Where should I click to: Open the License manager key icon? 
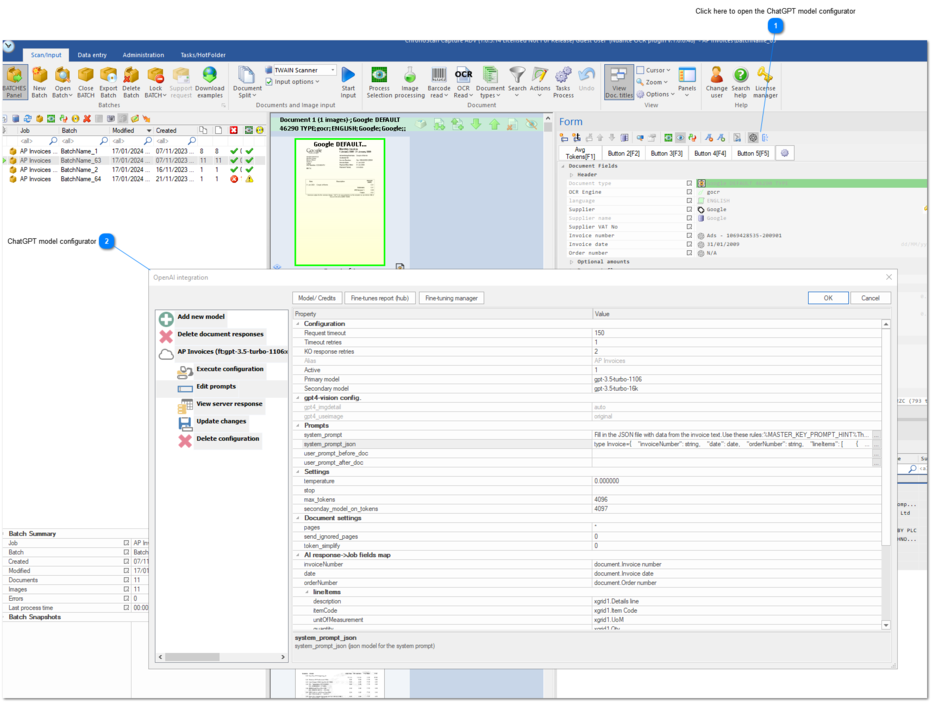765,76
